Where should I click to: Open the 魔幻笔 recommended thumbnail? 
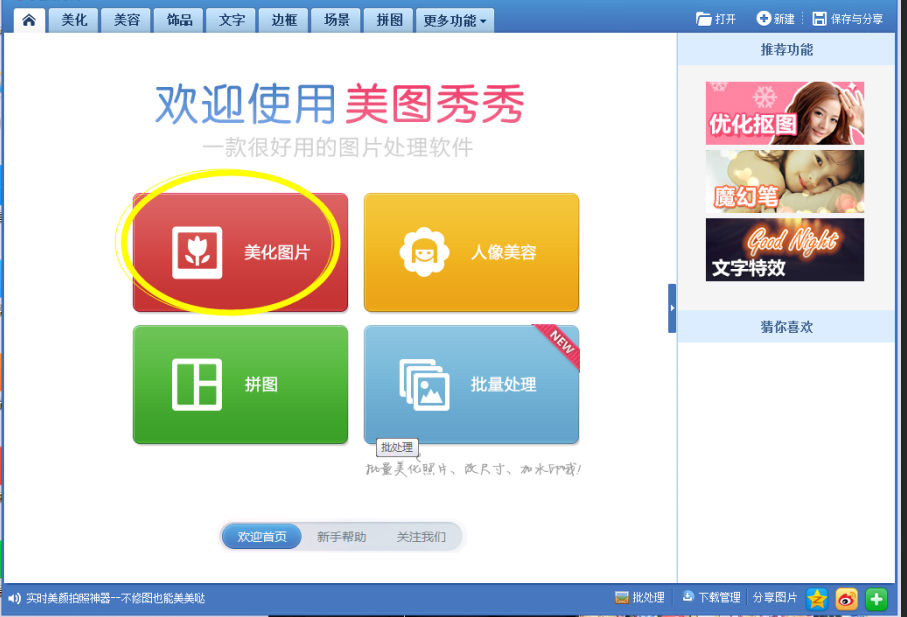pyautogui.click(x=784, y=182)
